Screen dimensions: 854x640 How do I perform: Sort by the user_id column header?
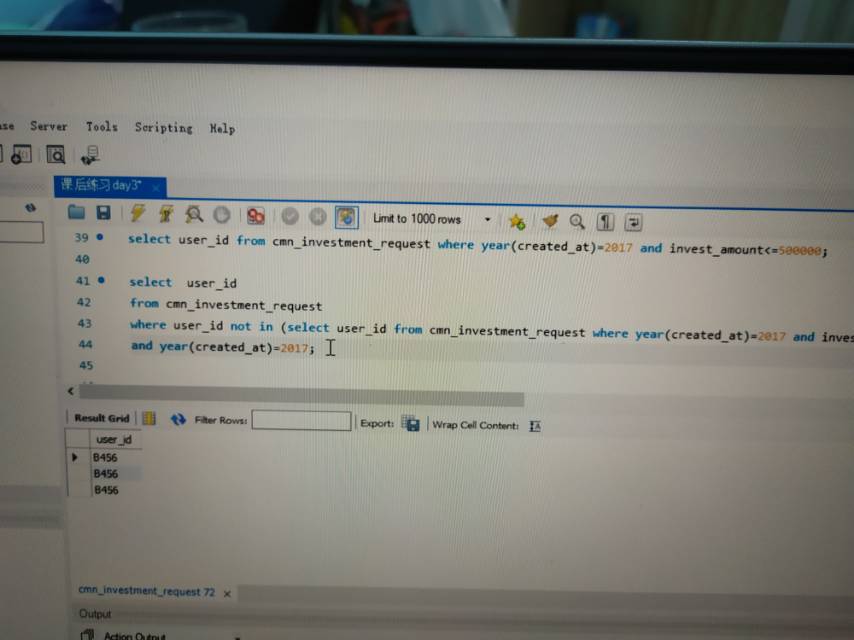[114, 440]
